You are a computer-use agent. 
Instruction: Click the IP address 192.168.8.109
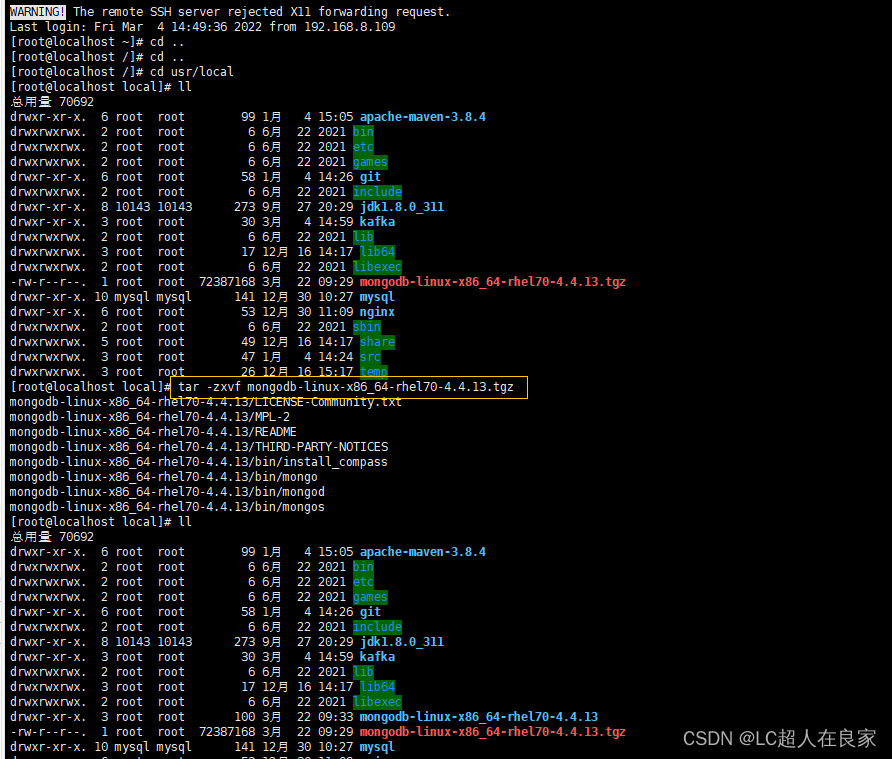point(349,27)
